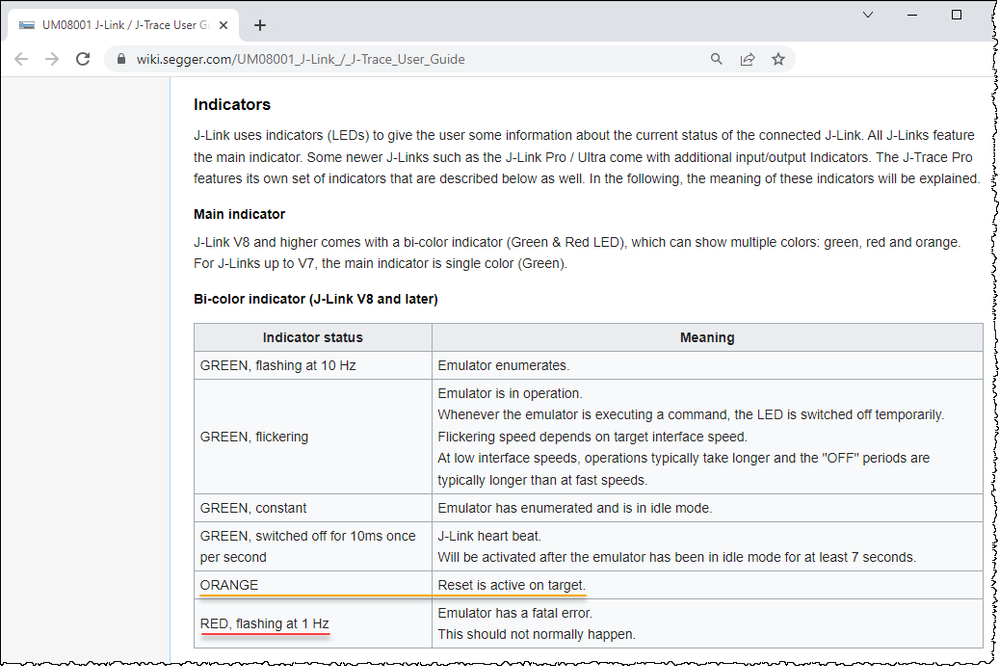Select the line Flickering speed depends on target interface speed
The height and width of the screenshot is (666, 999).
click(x=593, y=437)
